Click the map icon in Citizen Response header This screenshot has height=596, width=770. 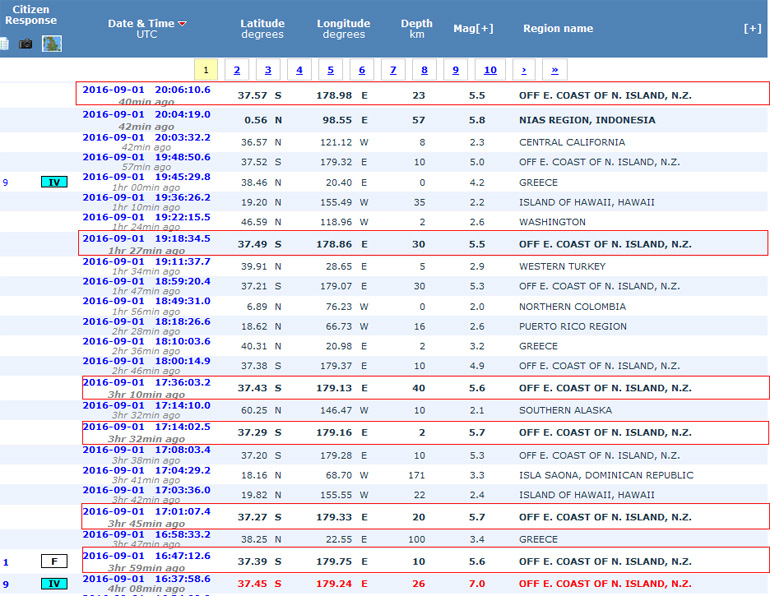tap(51, 44)
